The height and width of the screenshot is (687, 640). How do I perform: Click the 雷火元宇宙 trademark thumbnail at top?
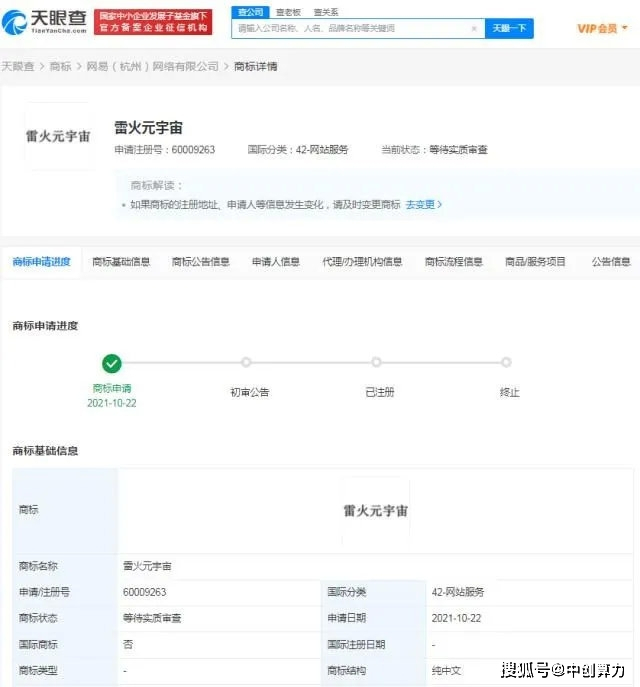click(58, 136)
